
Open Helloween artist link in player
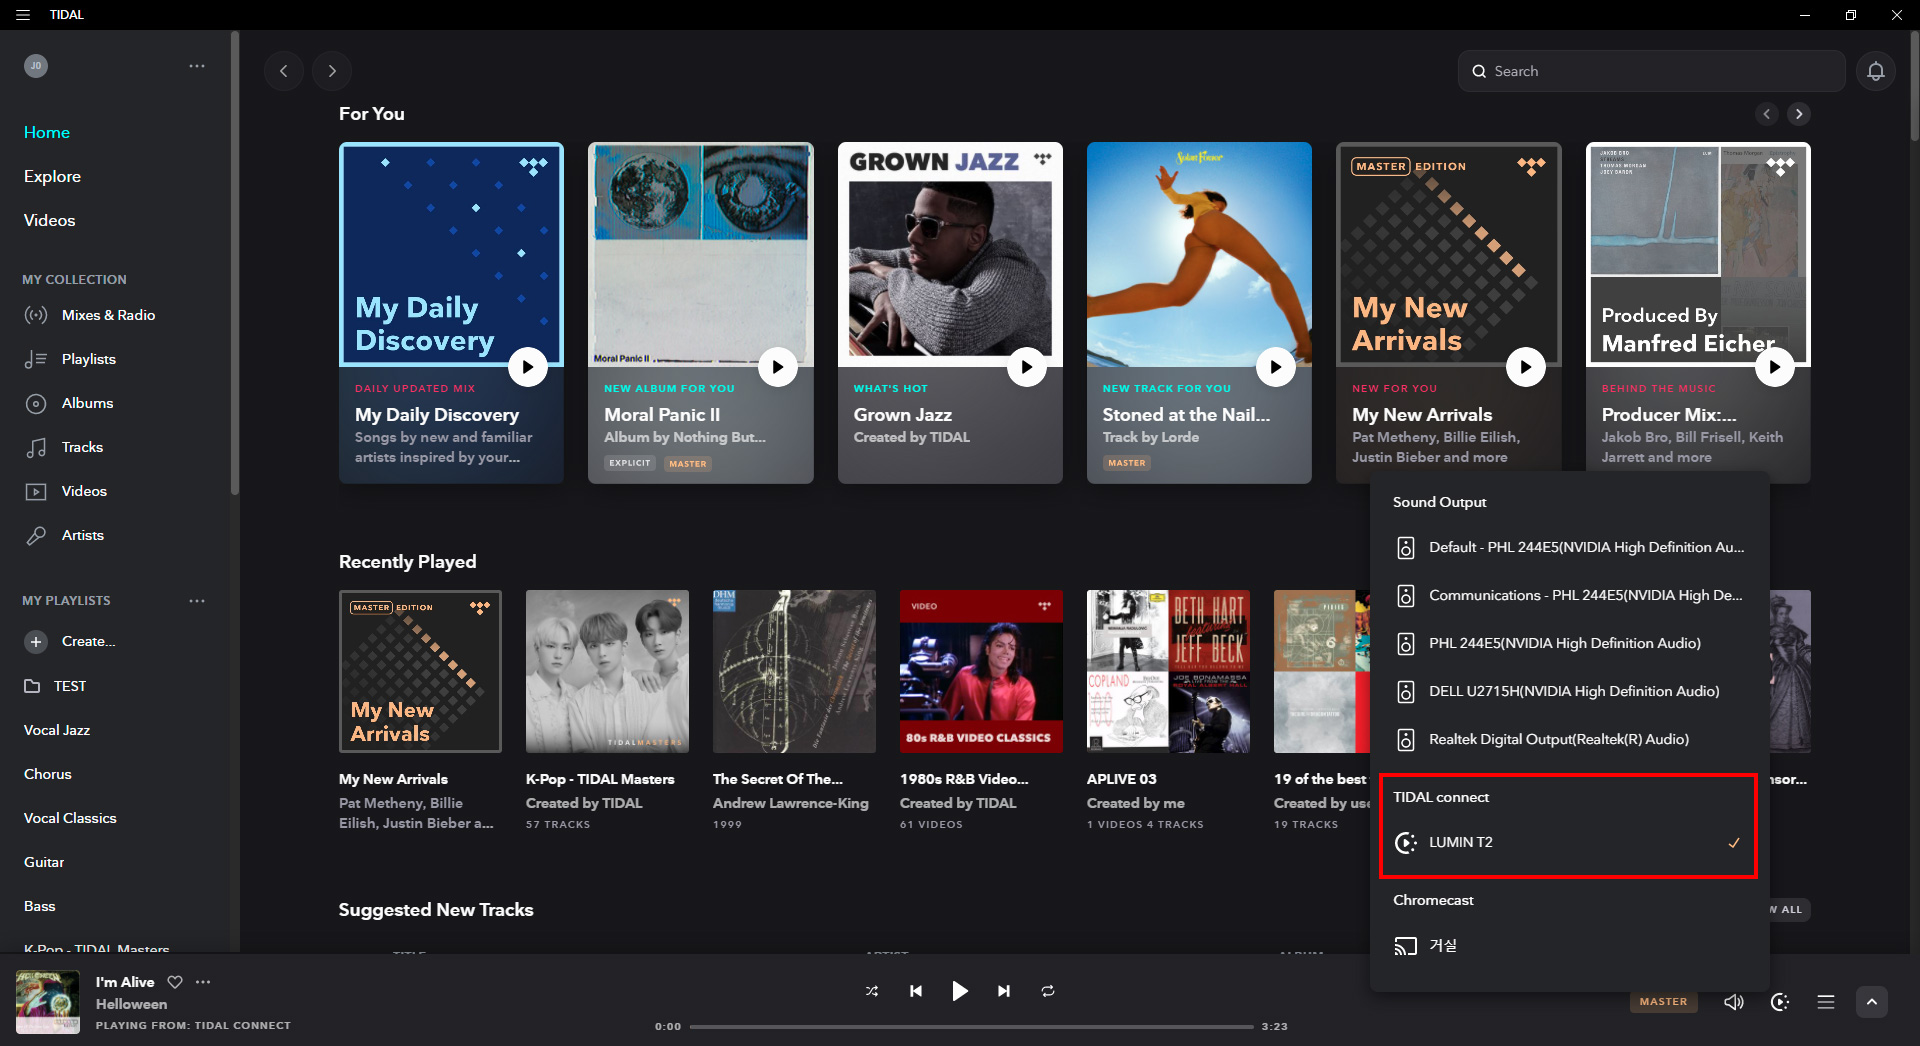tap(131, 1004)
